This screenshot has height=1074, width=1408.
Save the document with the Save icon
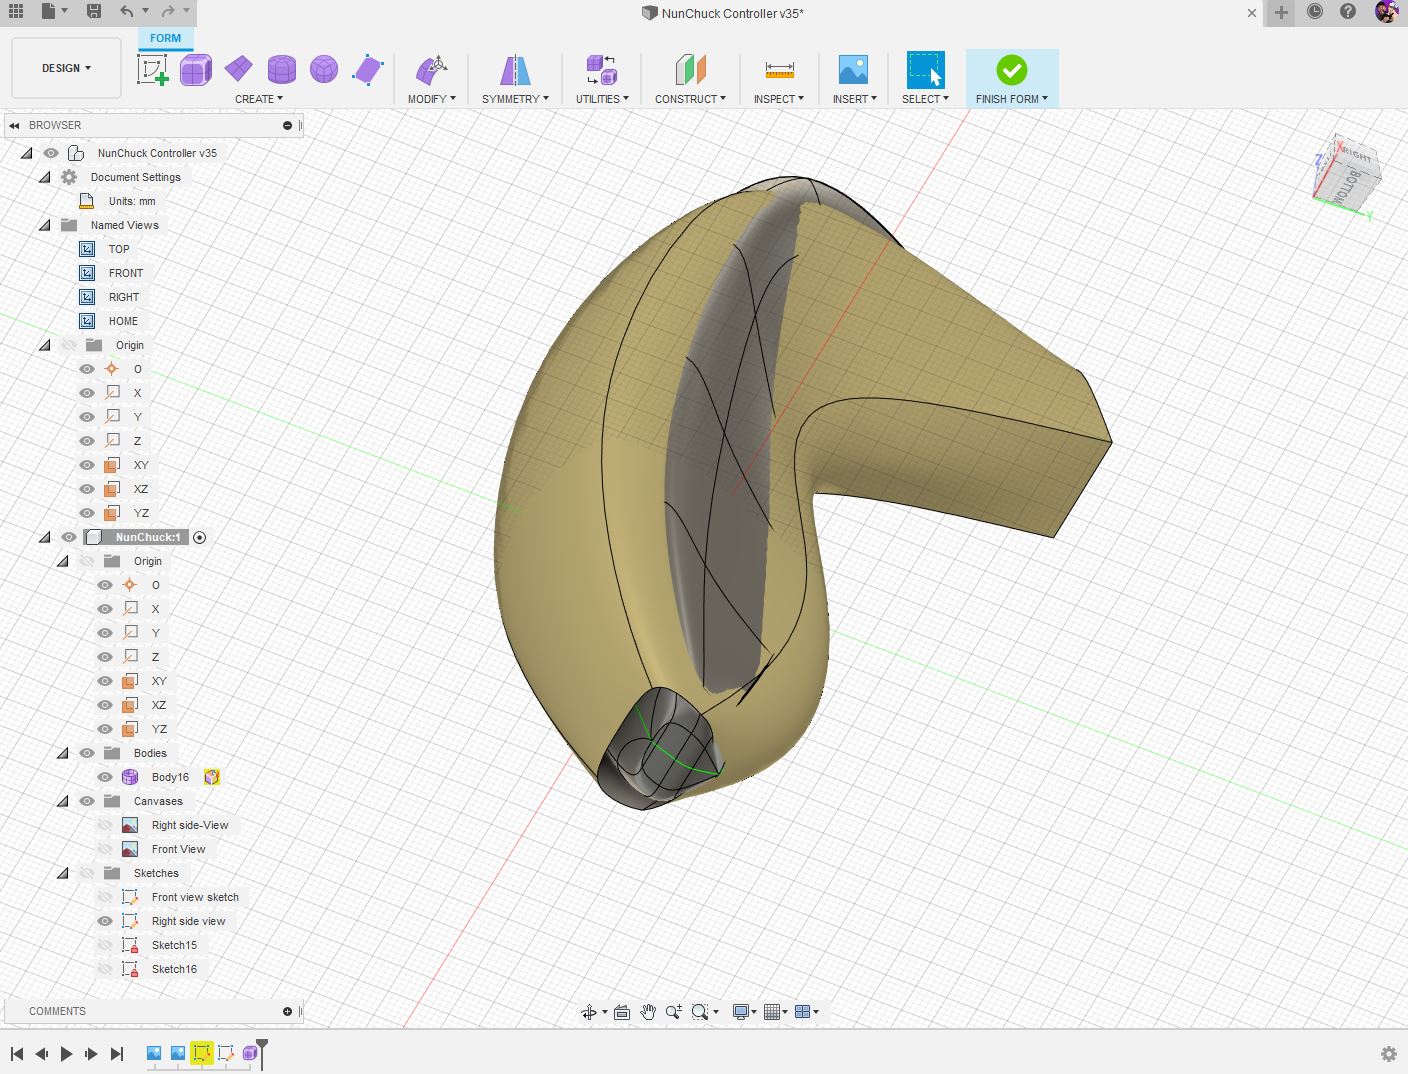(94, 12)
